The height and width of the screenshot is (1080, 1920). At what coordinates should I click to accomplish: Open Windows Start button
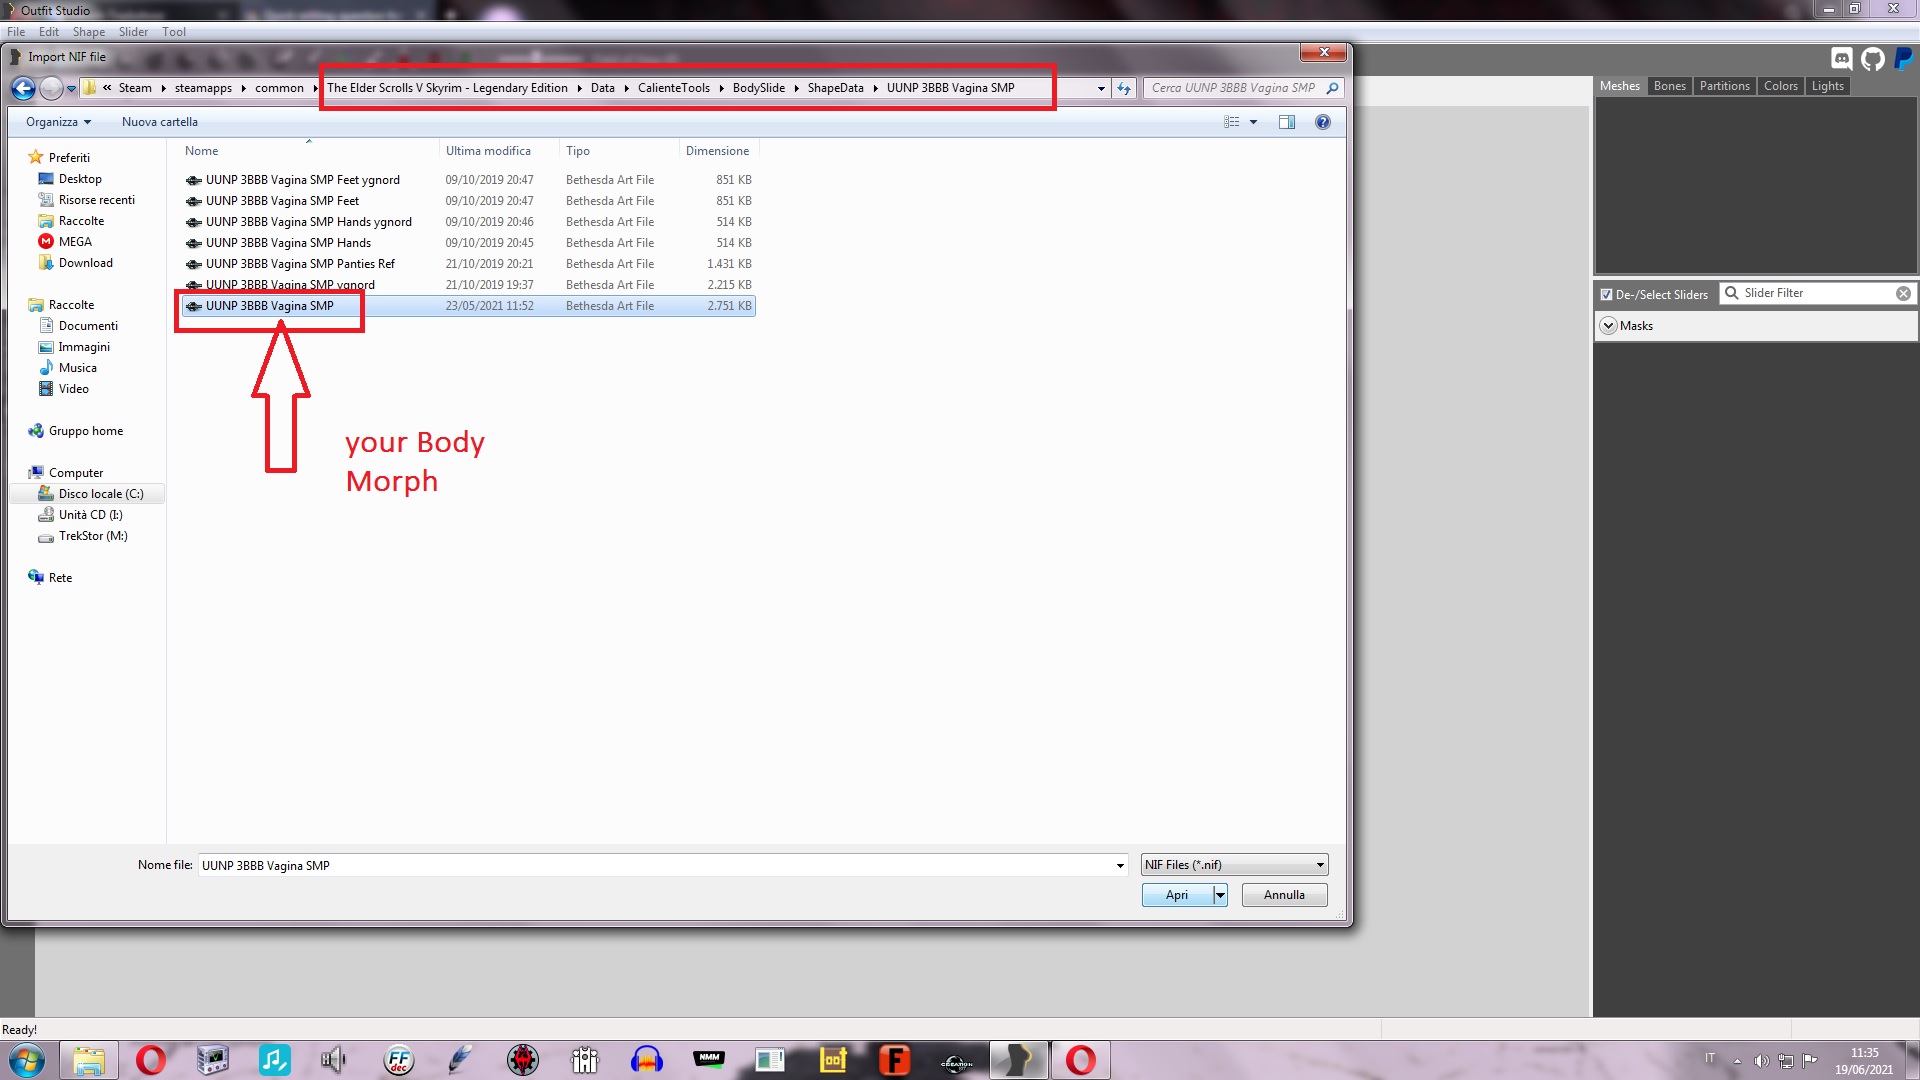pyautogui.click(x=26, y=1060)
